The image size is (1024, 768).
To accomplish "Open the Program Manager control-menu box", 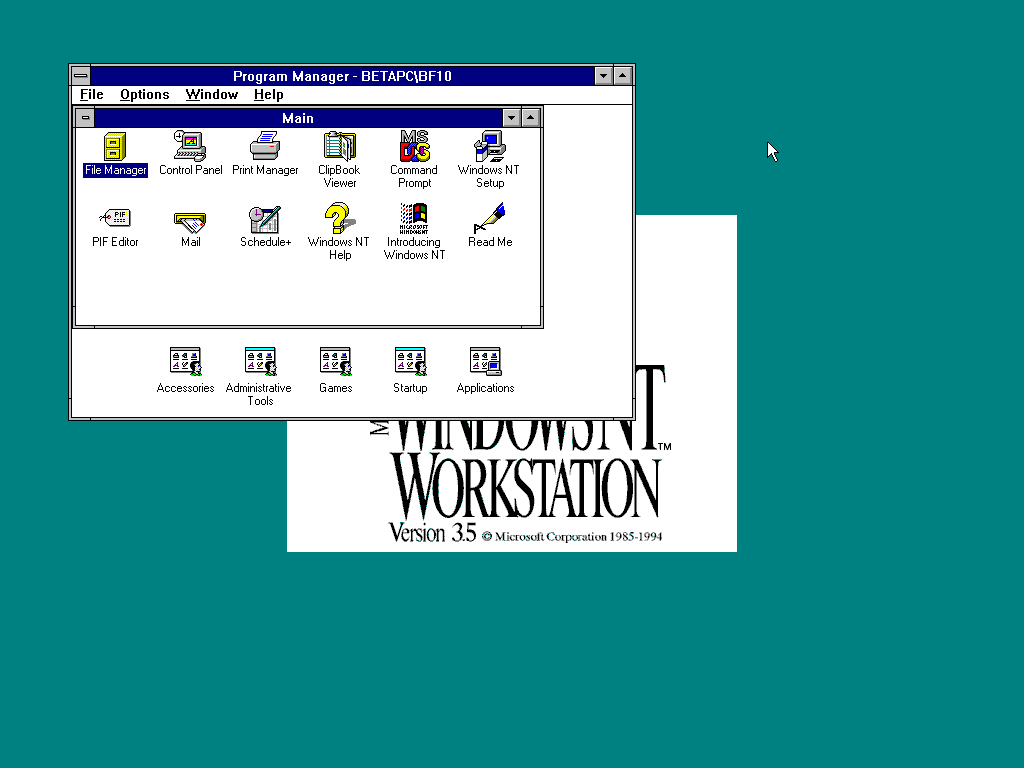I will (x=80, y=76).
